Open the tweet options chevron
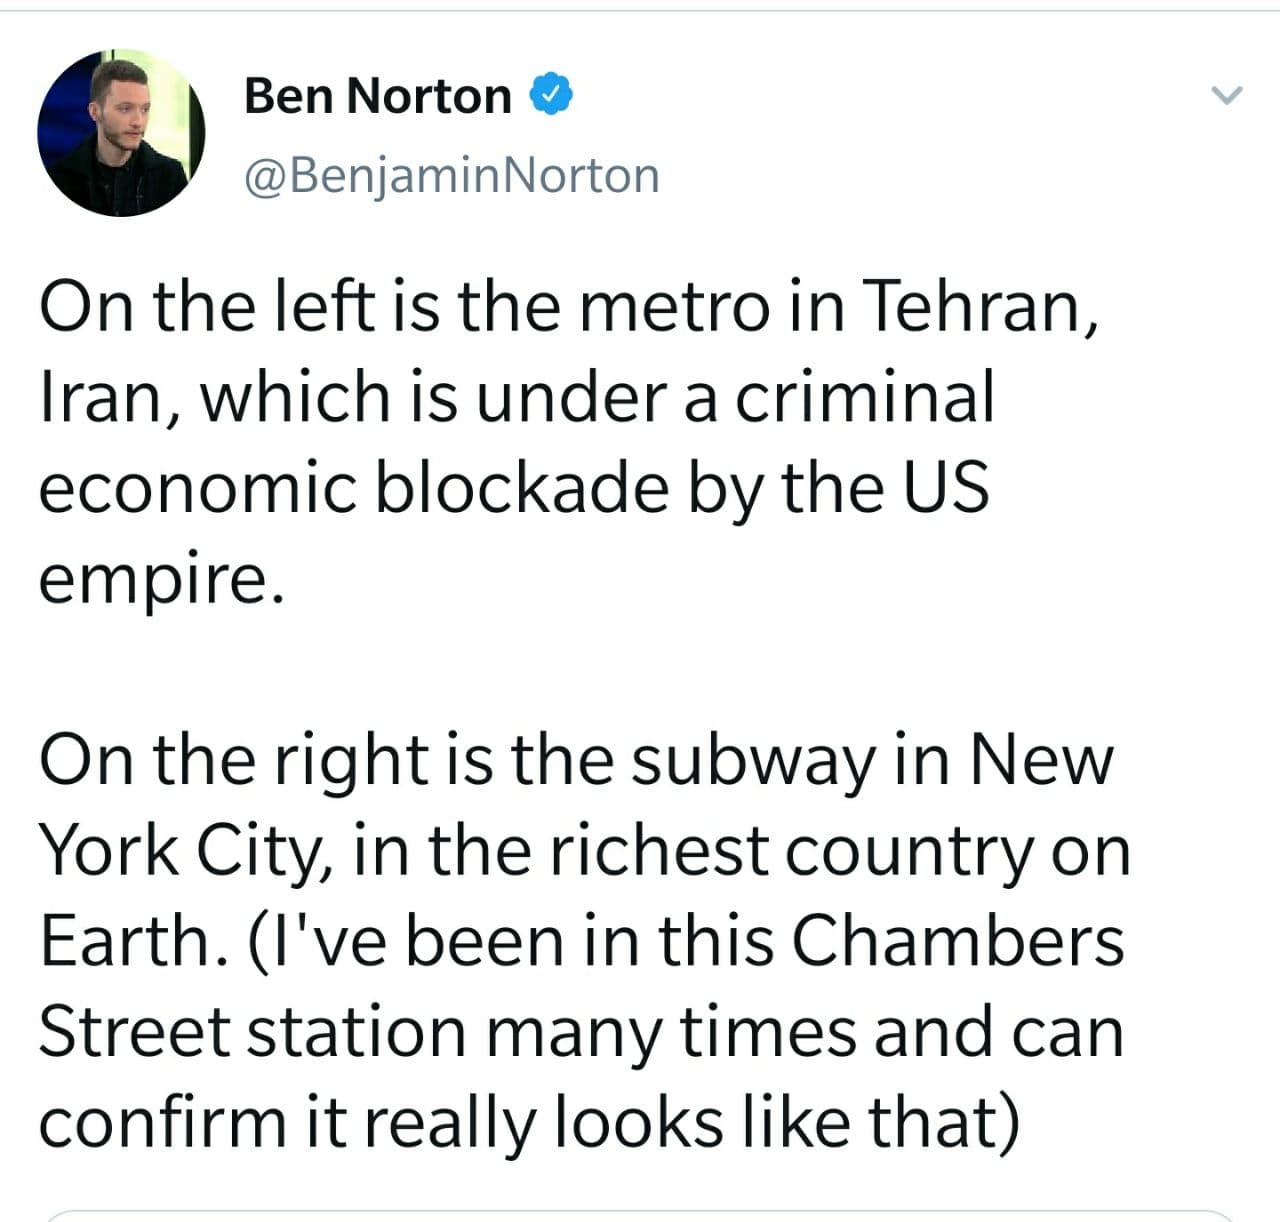This screenshot has width=1280, height=1222. pyautogui.click(x=1226, y=96)
